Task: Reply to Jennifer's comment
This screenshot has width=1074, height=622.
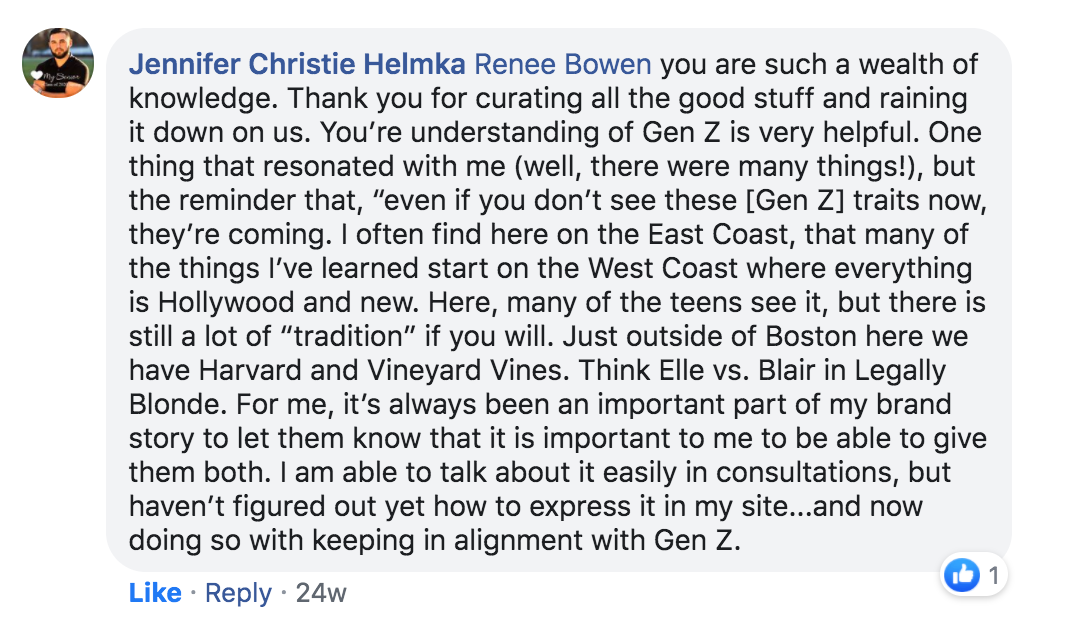Action: (x=238, y=593)
